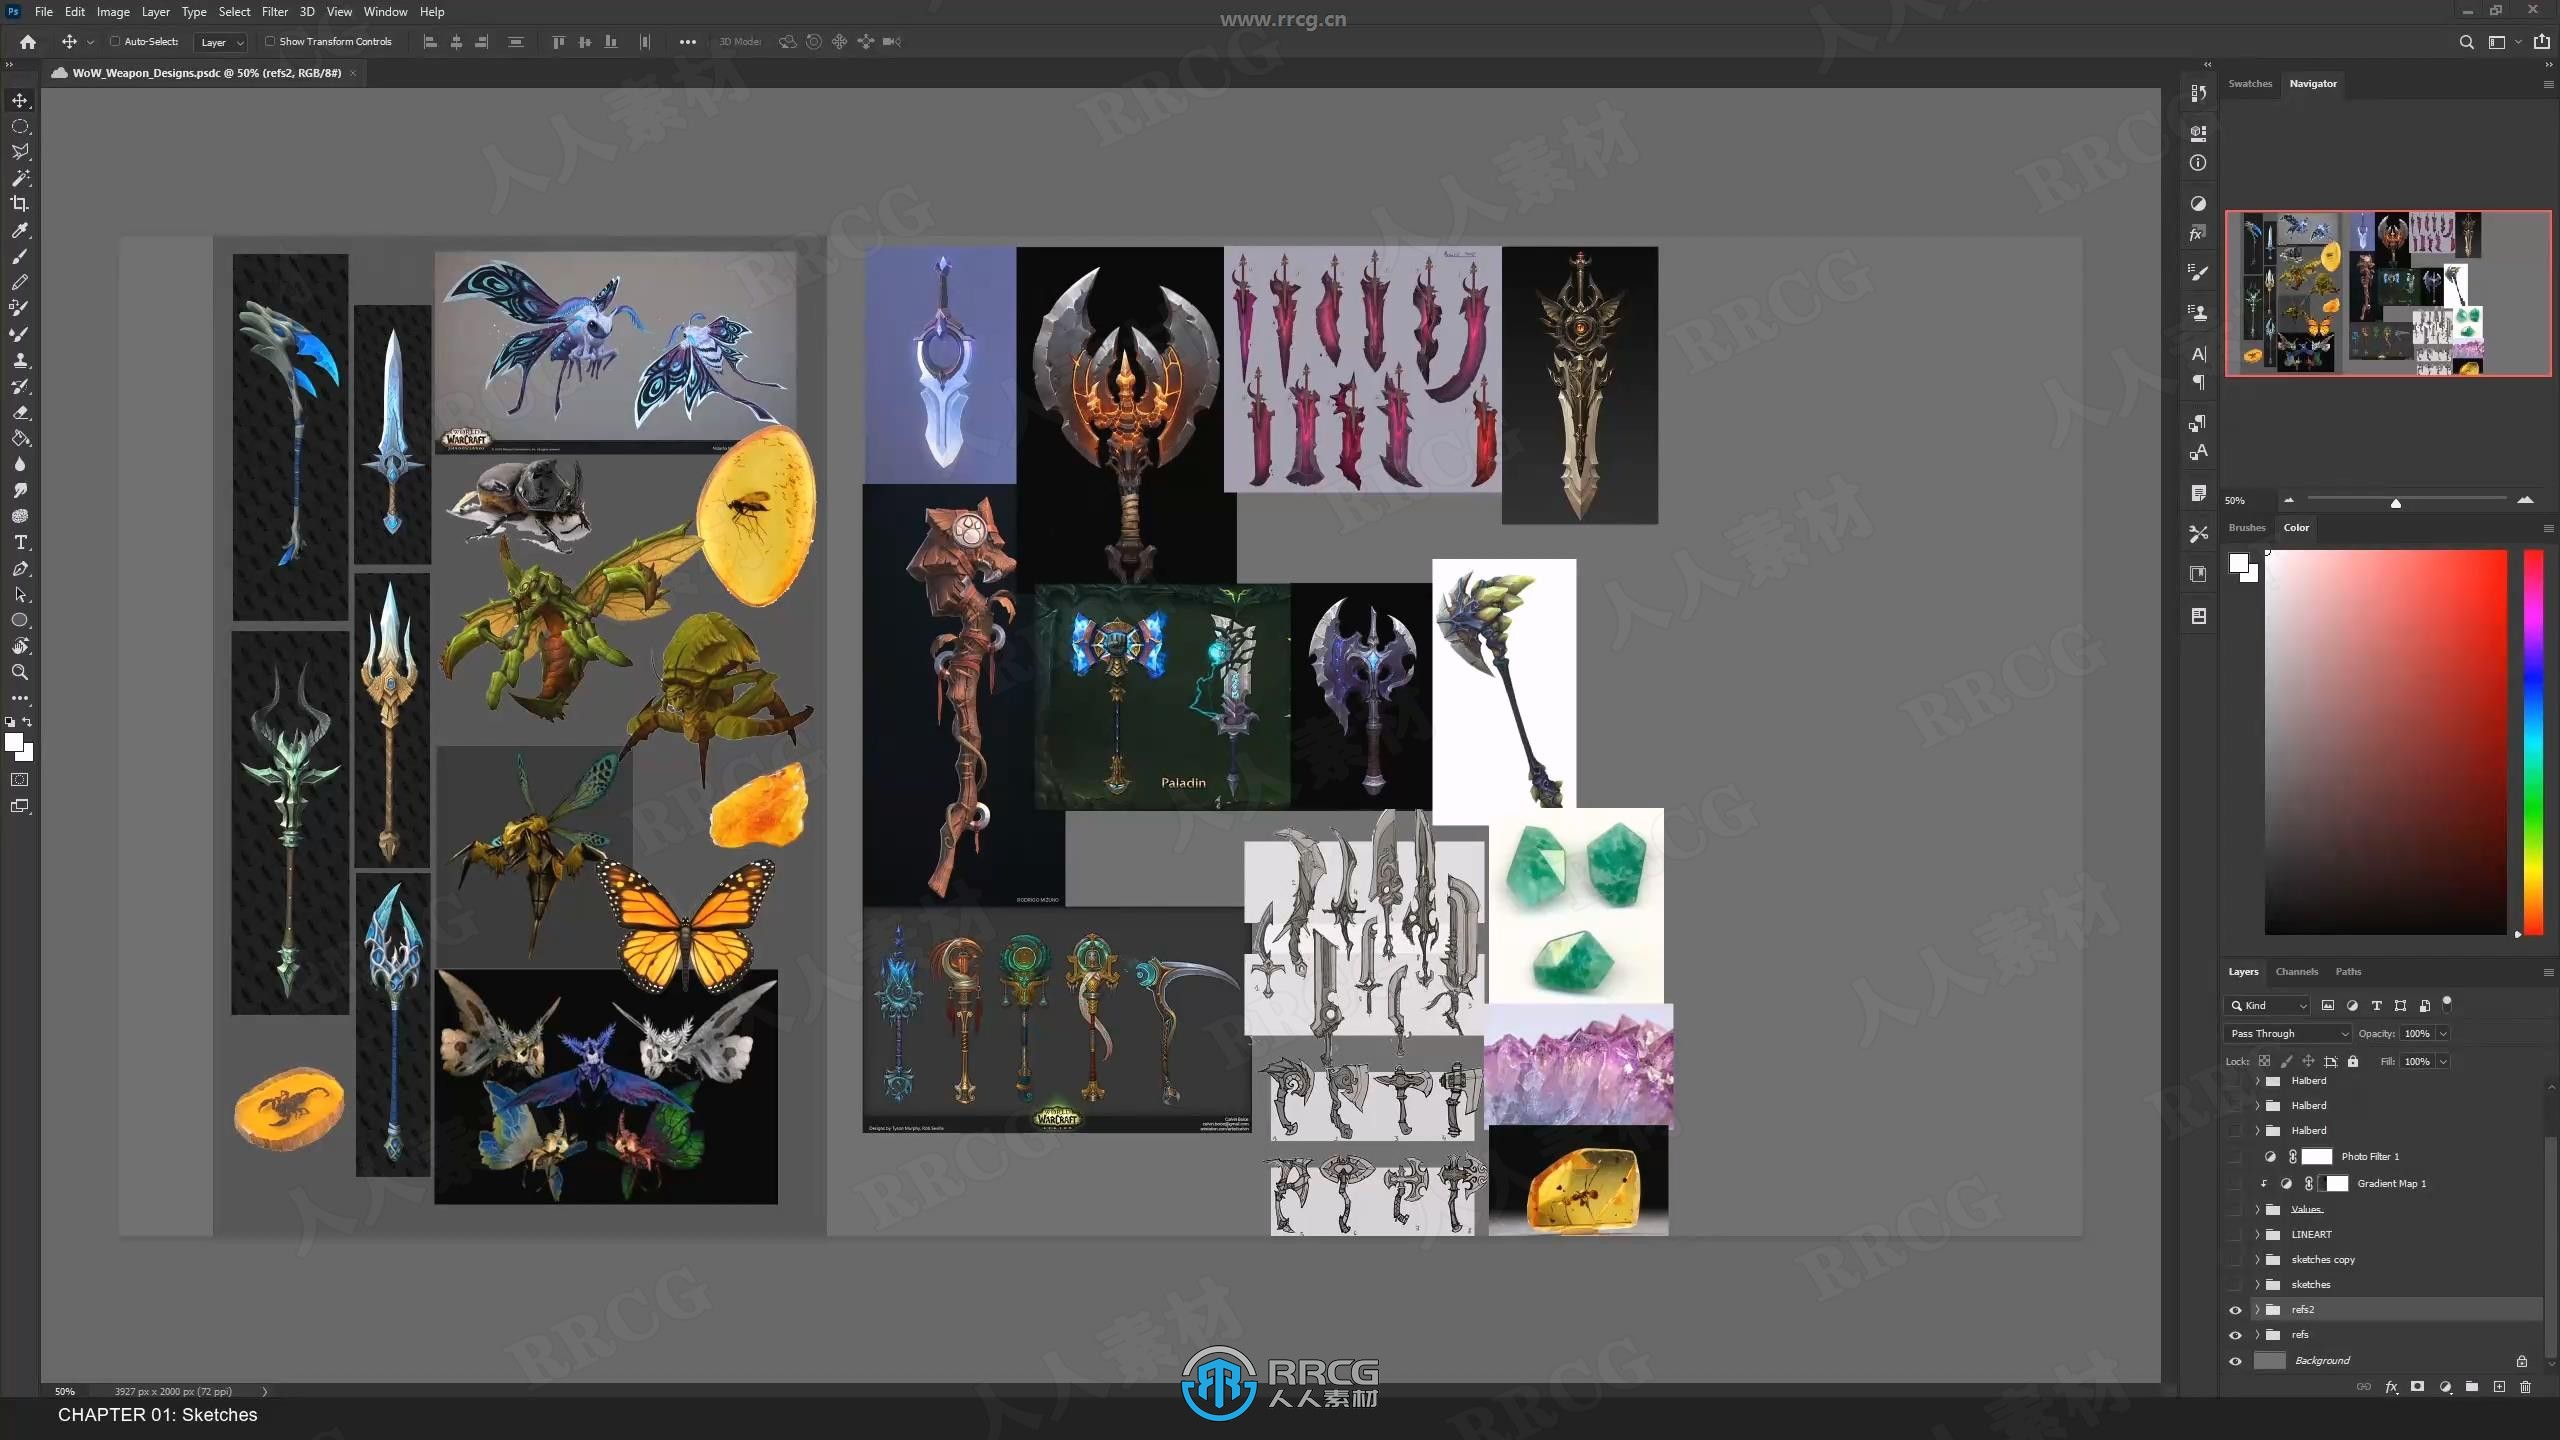Switch to the Channels tab
Viewport: 2560px width, 1440px height.
point(2296,972)
